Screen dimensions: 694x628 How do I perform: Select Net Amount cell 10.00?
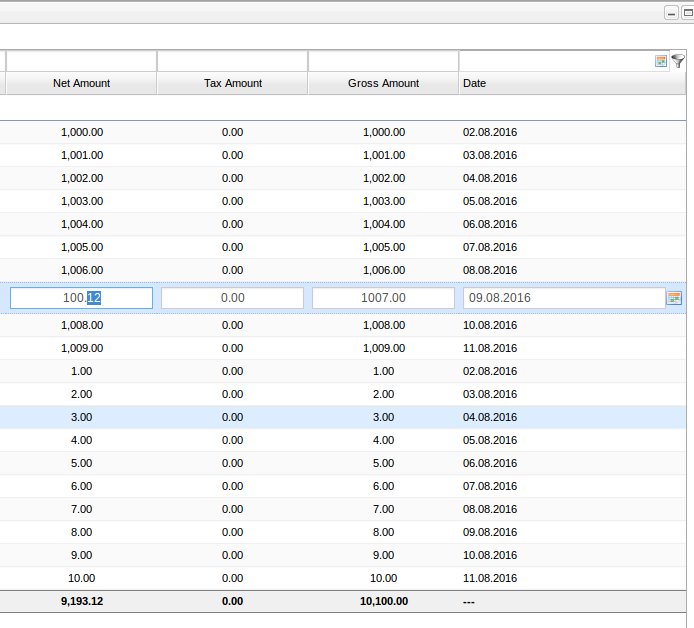pyautogui.click(x=81, y=578)
